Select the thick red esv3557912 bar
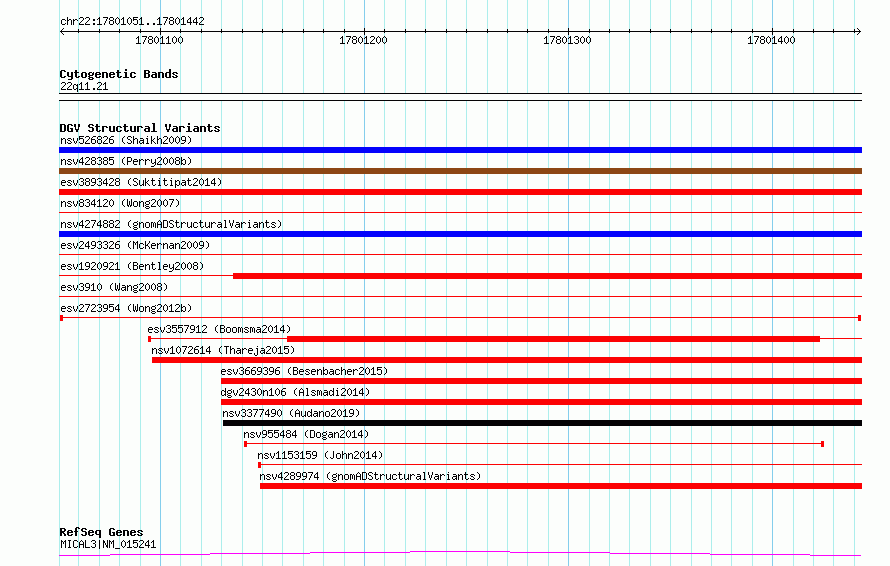Image resolution: width=890 pixels, height=566 pixels. click(553, 339)
